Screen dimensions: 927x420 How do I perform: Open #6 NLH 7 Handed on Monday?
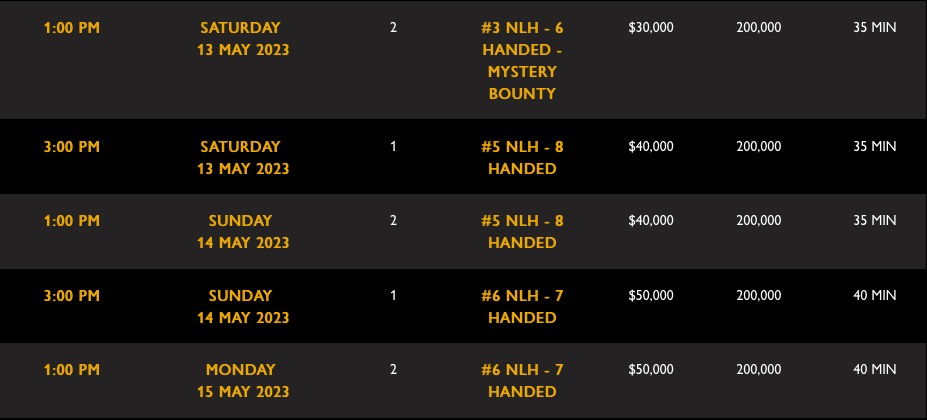coord(522,380)
